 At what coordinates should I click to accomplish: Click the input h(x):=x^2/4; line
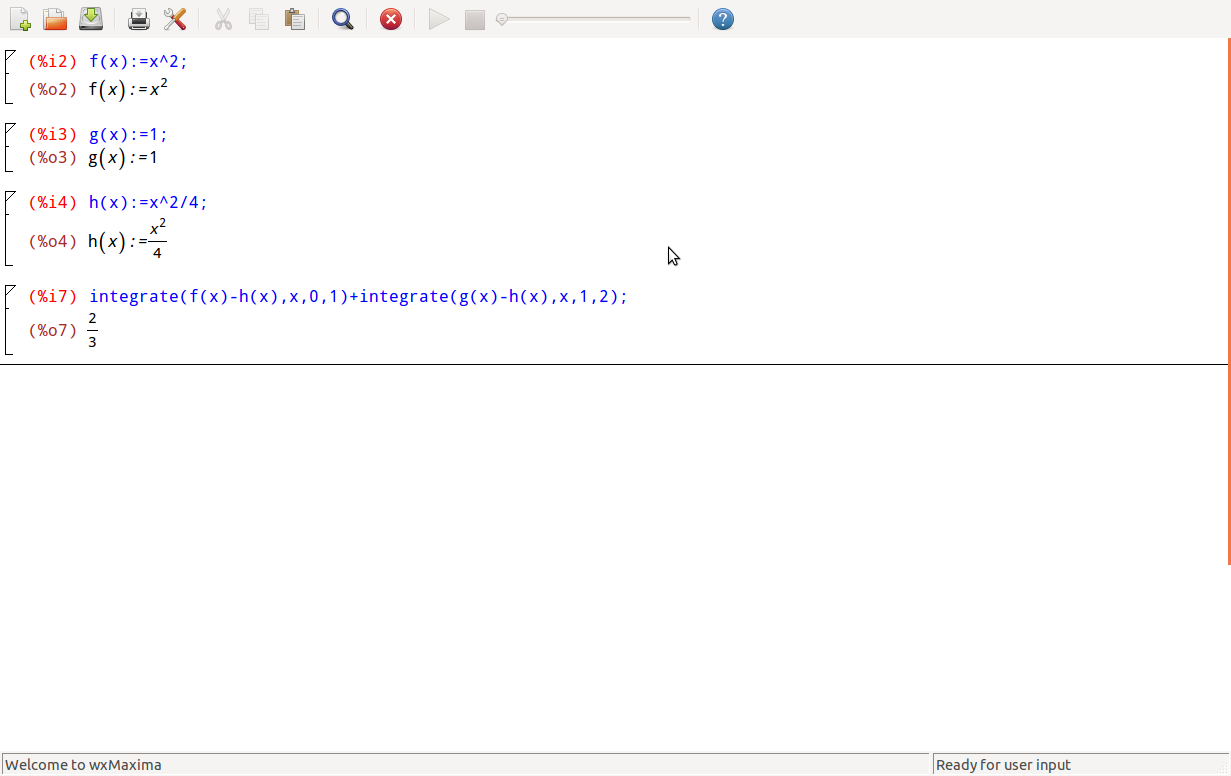[148, 202]
